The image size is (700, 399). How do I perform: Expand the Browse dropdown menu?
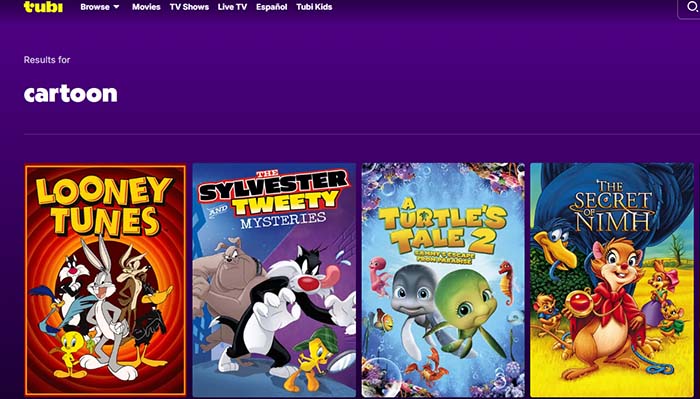tap(100, 7)
